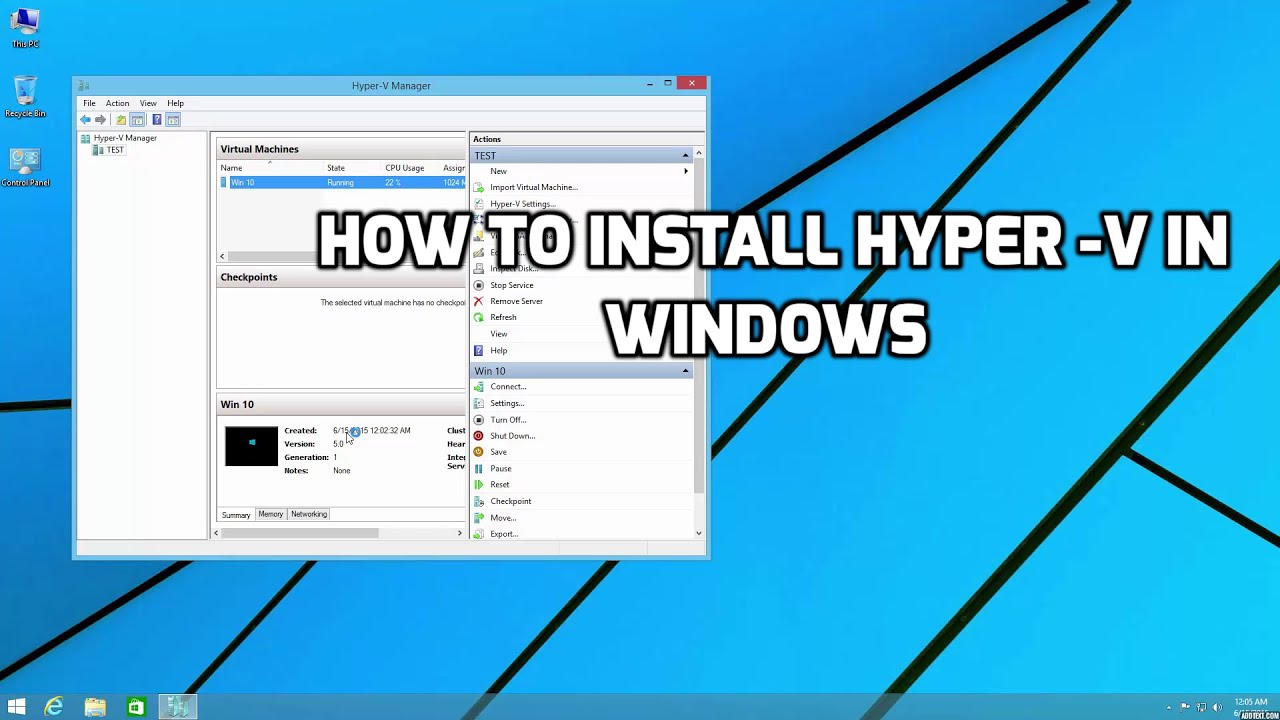Screen dimensions: 1280x720
Task: Click Checkpoint action text
Action: coord(511,501)
